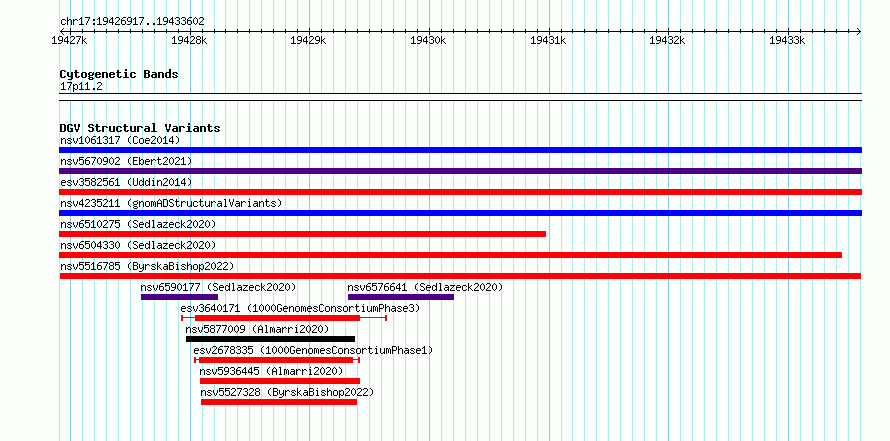
Task: Open the nsv6504330 (Sedlazeck2020) label
Action: click(138, 245)
